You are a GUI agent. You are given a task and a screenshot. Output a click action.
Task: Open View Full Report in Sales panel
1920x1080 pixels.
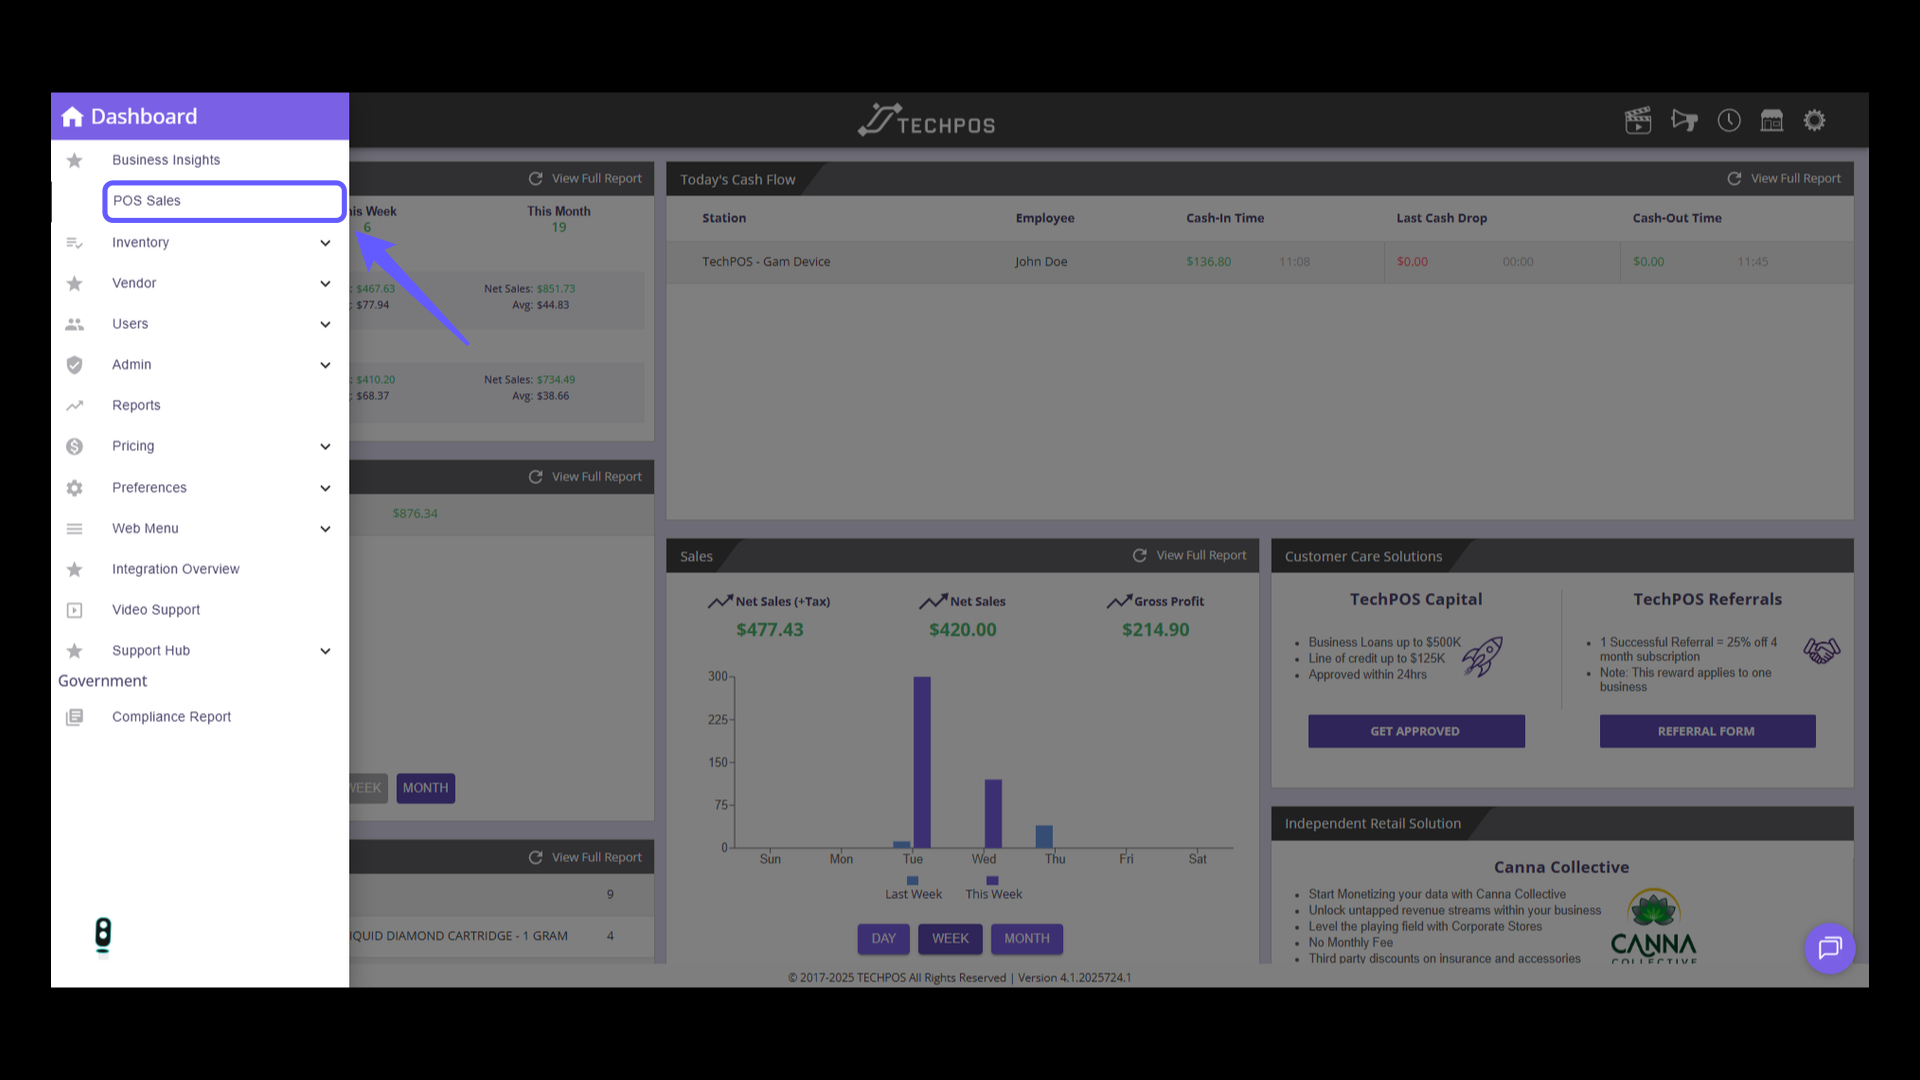pyautogui.click(x=1201, y=556)
